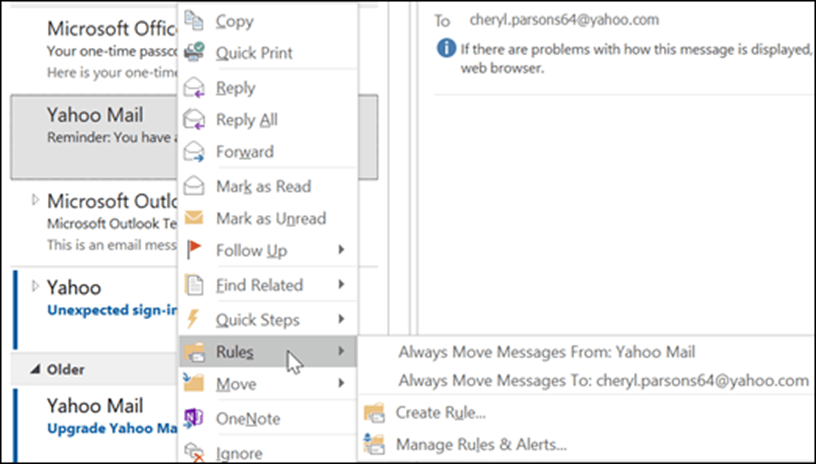Expand the Find Related submenu arrow
This screenshot has height=464, width=816.
[341, 284]
